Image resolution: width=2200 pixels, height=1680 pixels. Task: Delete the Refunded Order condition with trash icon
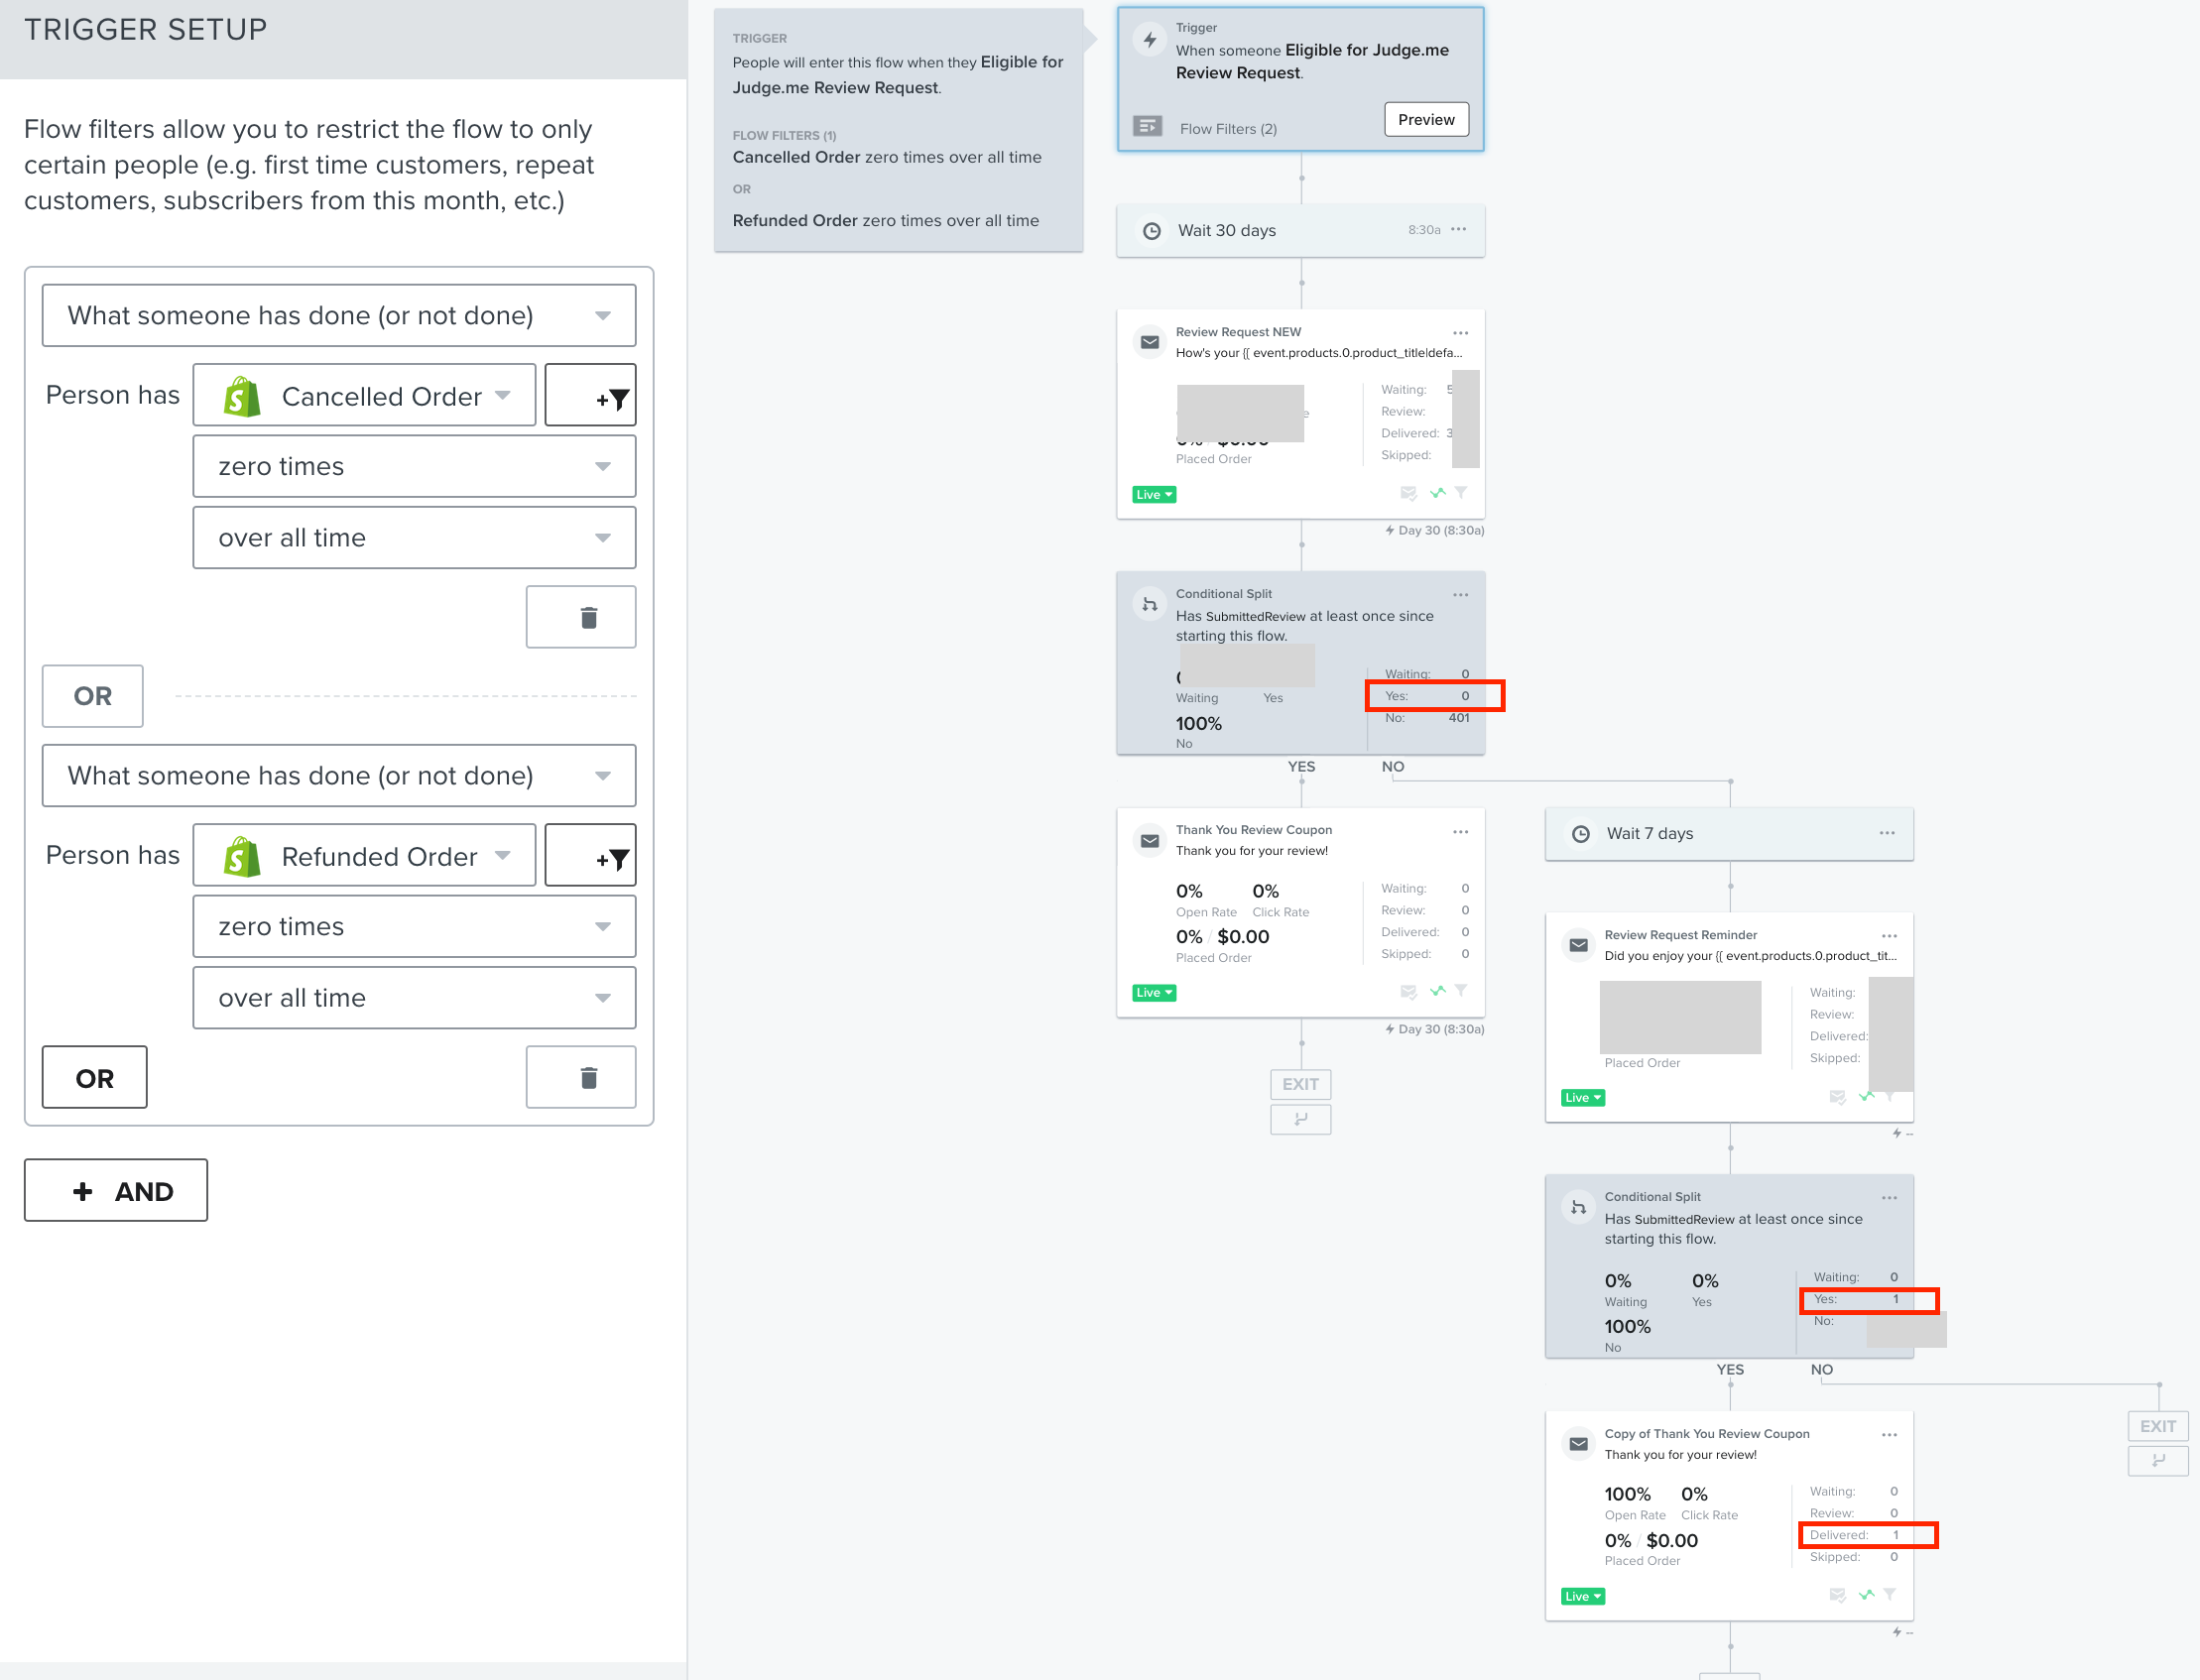[x=581, y=1077]
